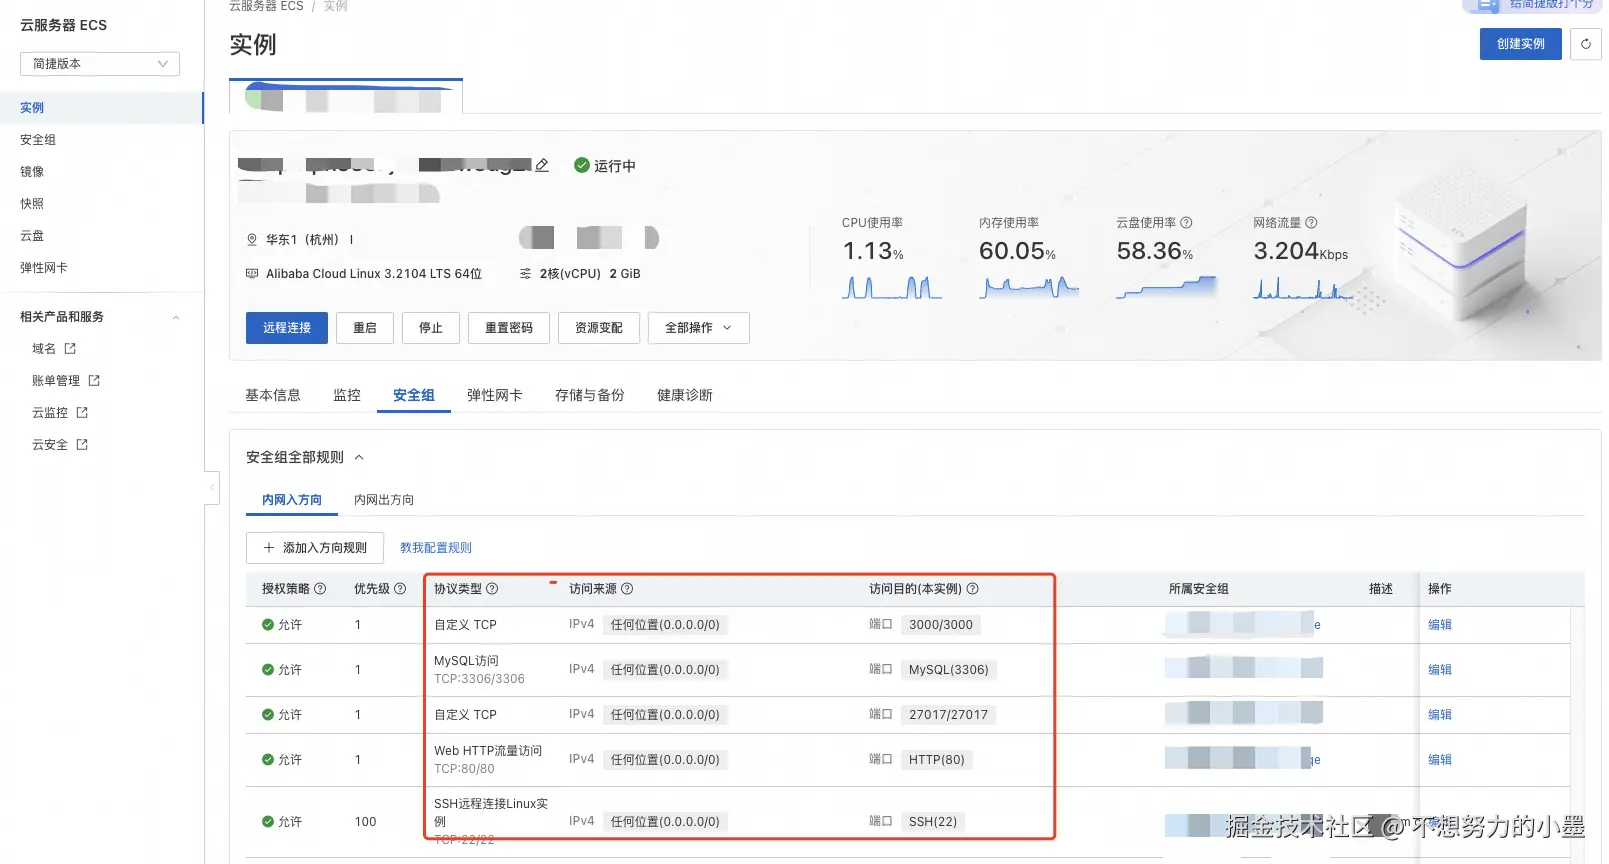Screen dimensions: 1609x864
Task: Open the 教我配置规则 link
Action: [x=436, y=548]
